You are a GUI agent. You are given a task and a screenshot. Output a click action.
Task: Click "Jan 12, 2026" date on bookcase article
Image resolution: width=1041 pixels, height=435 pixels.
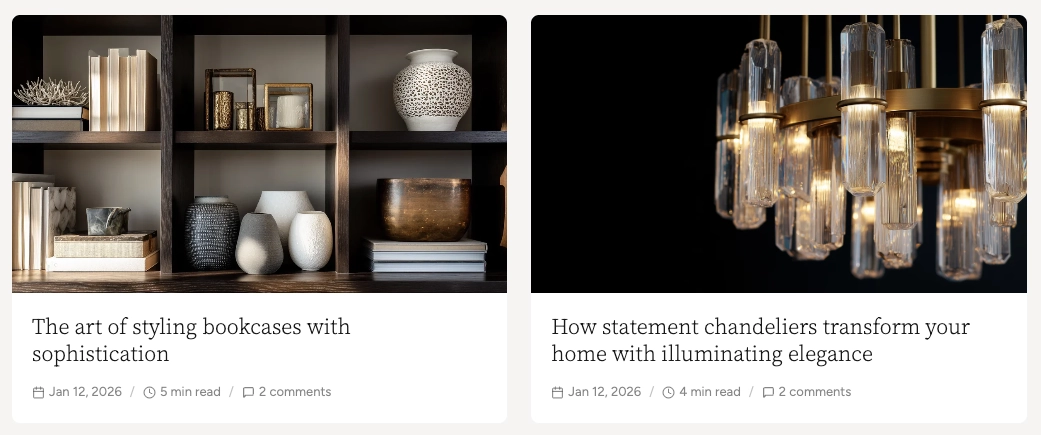click(86, 392)
